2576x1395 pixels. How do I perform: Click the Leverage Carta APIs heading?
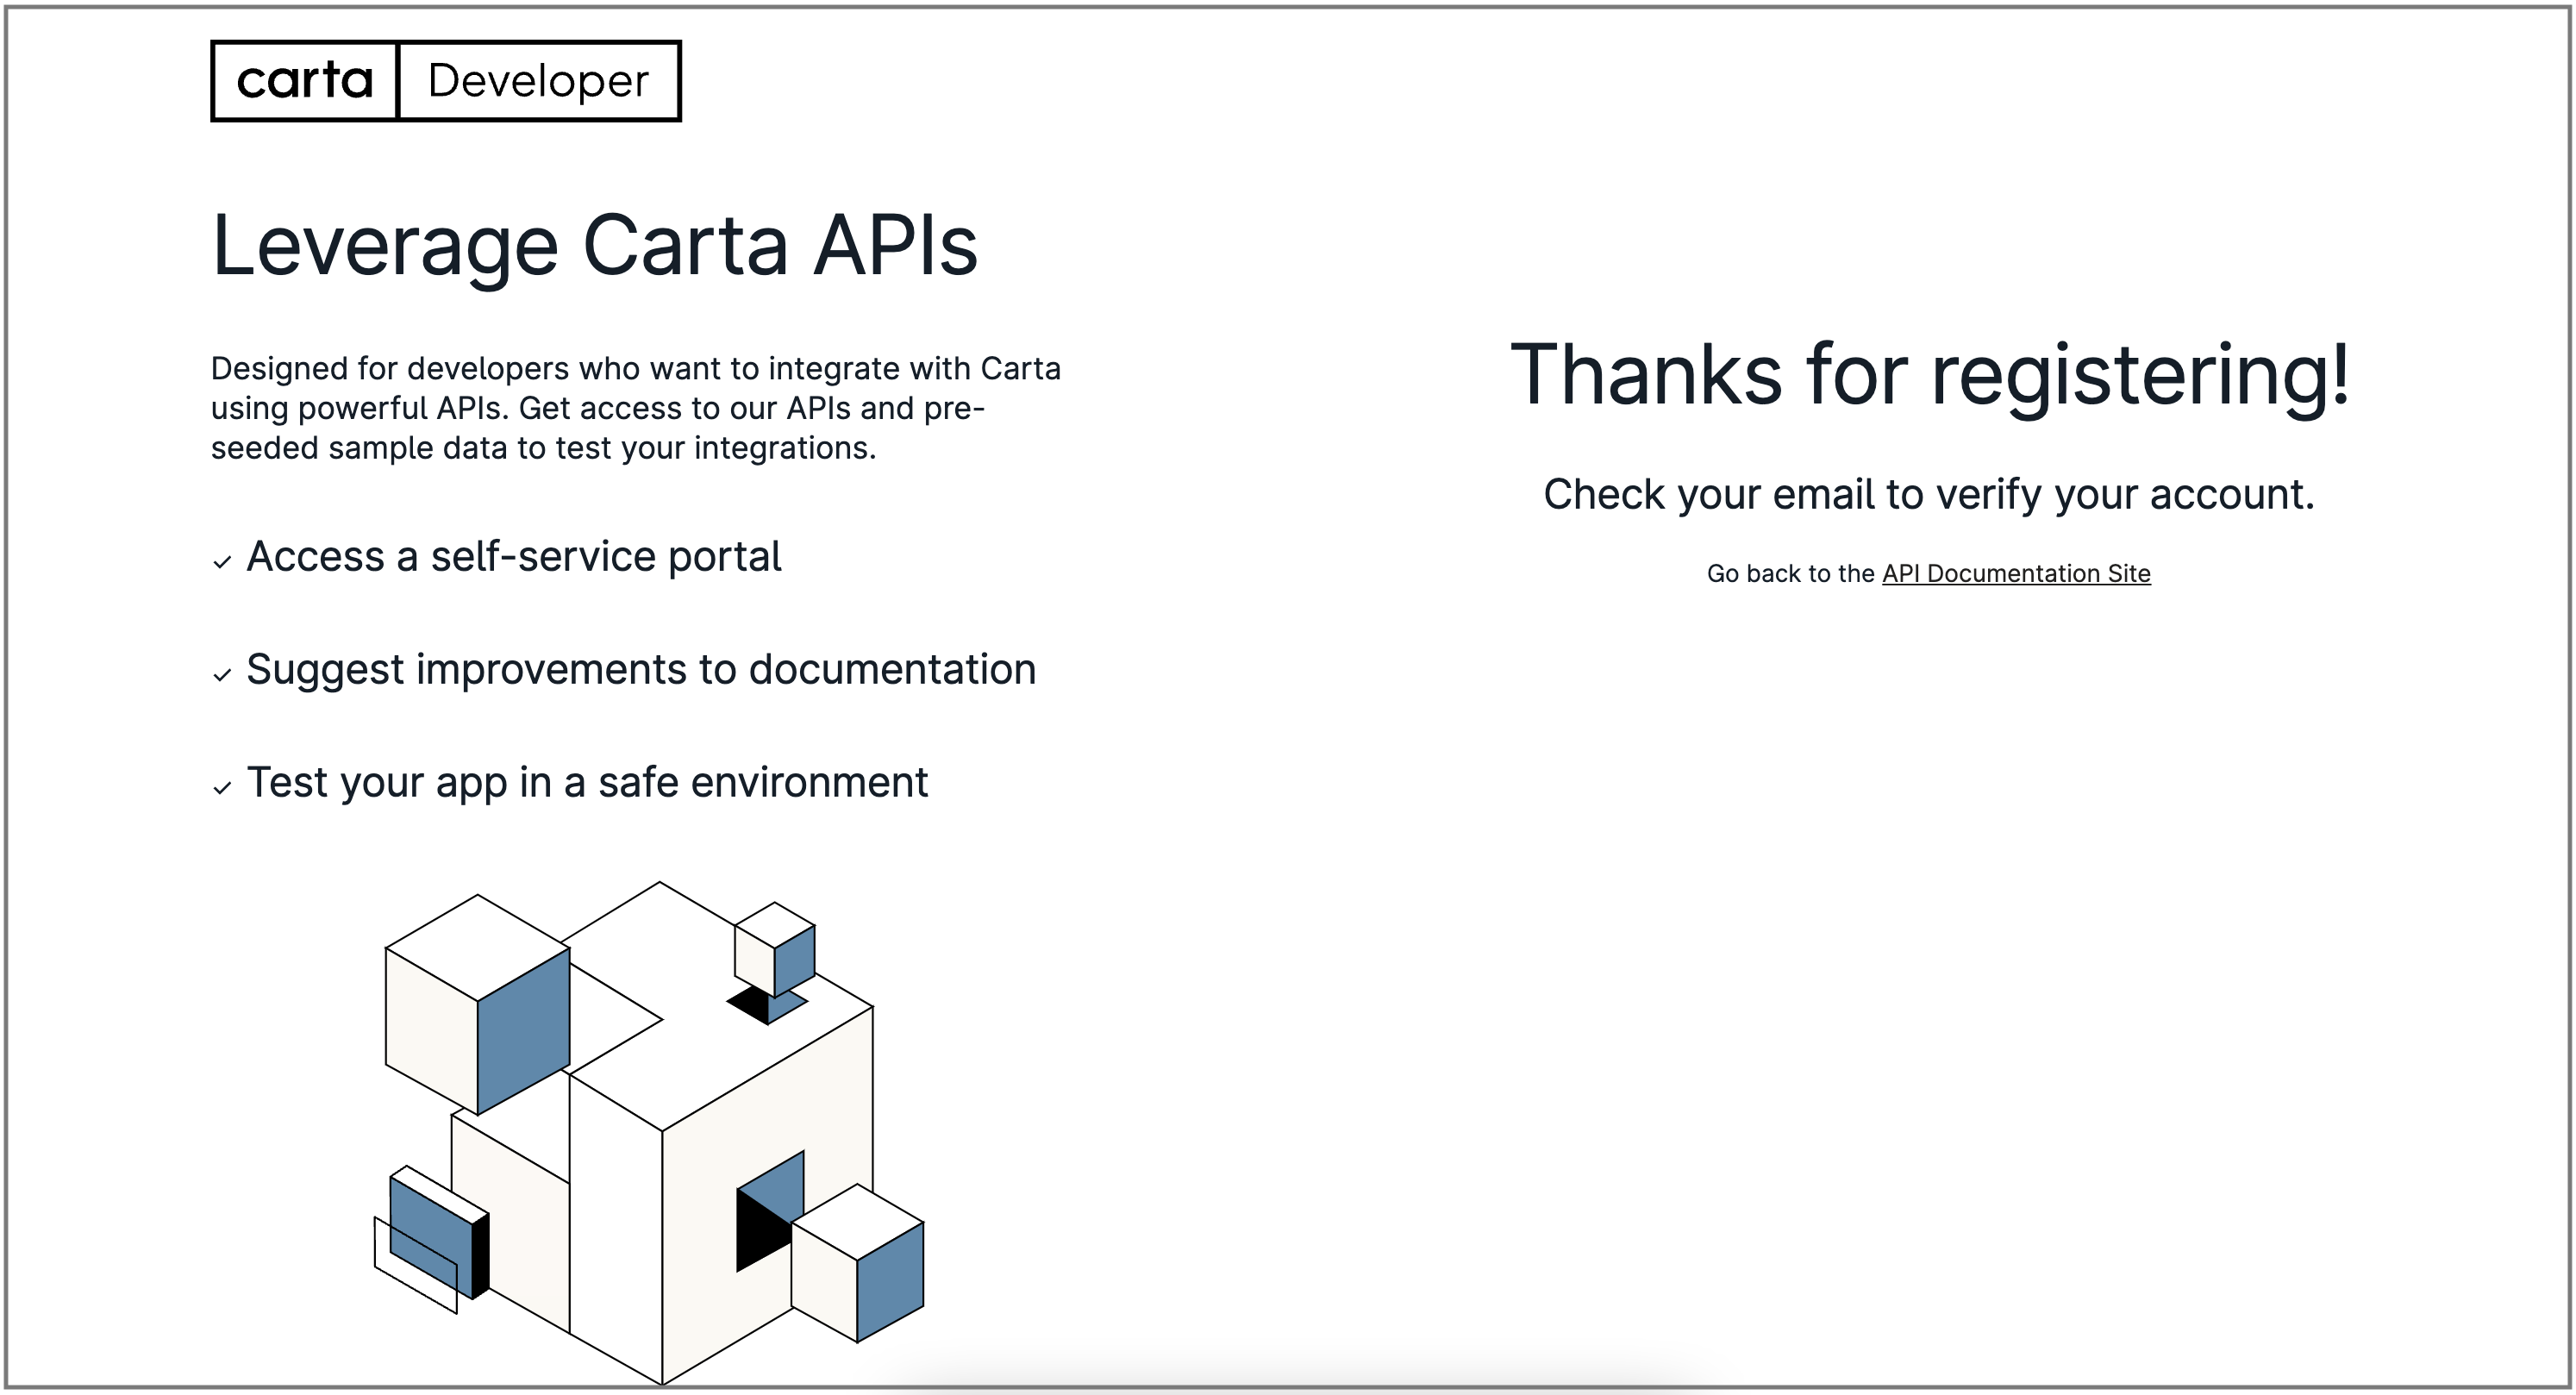(x=594, y=246)
